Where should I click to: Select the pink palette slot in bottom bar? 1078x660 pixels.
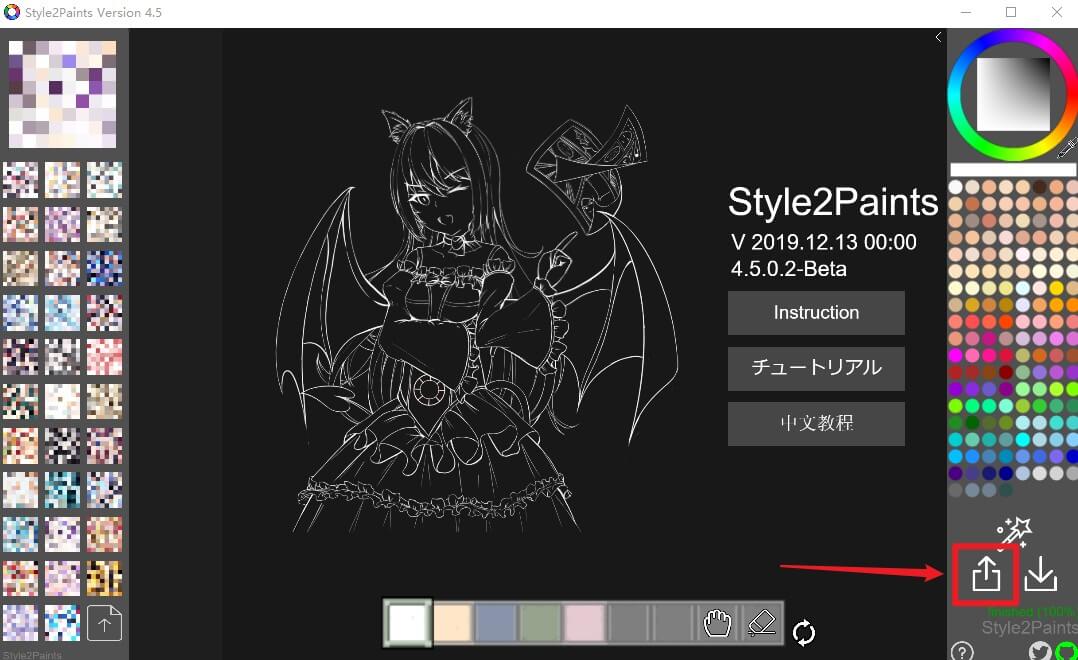pos(583,622)
